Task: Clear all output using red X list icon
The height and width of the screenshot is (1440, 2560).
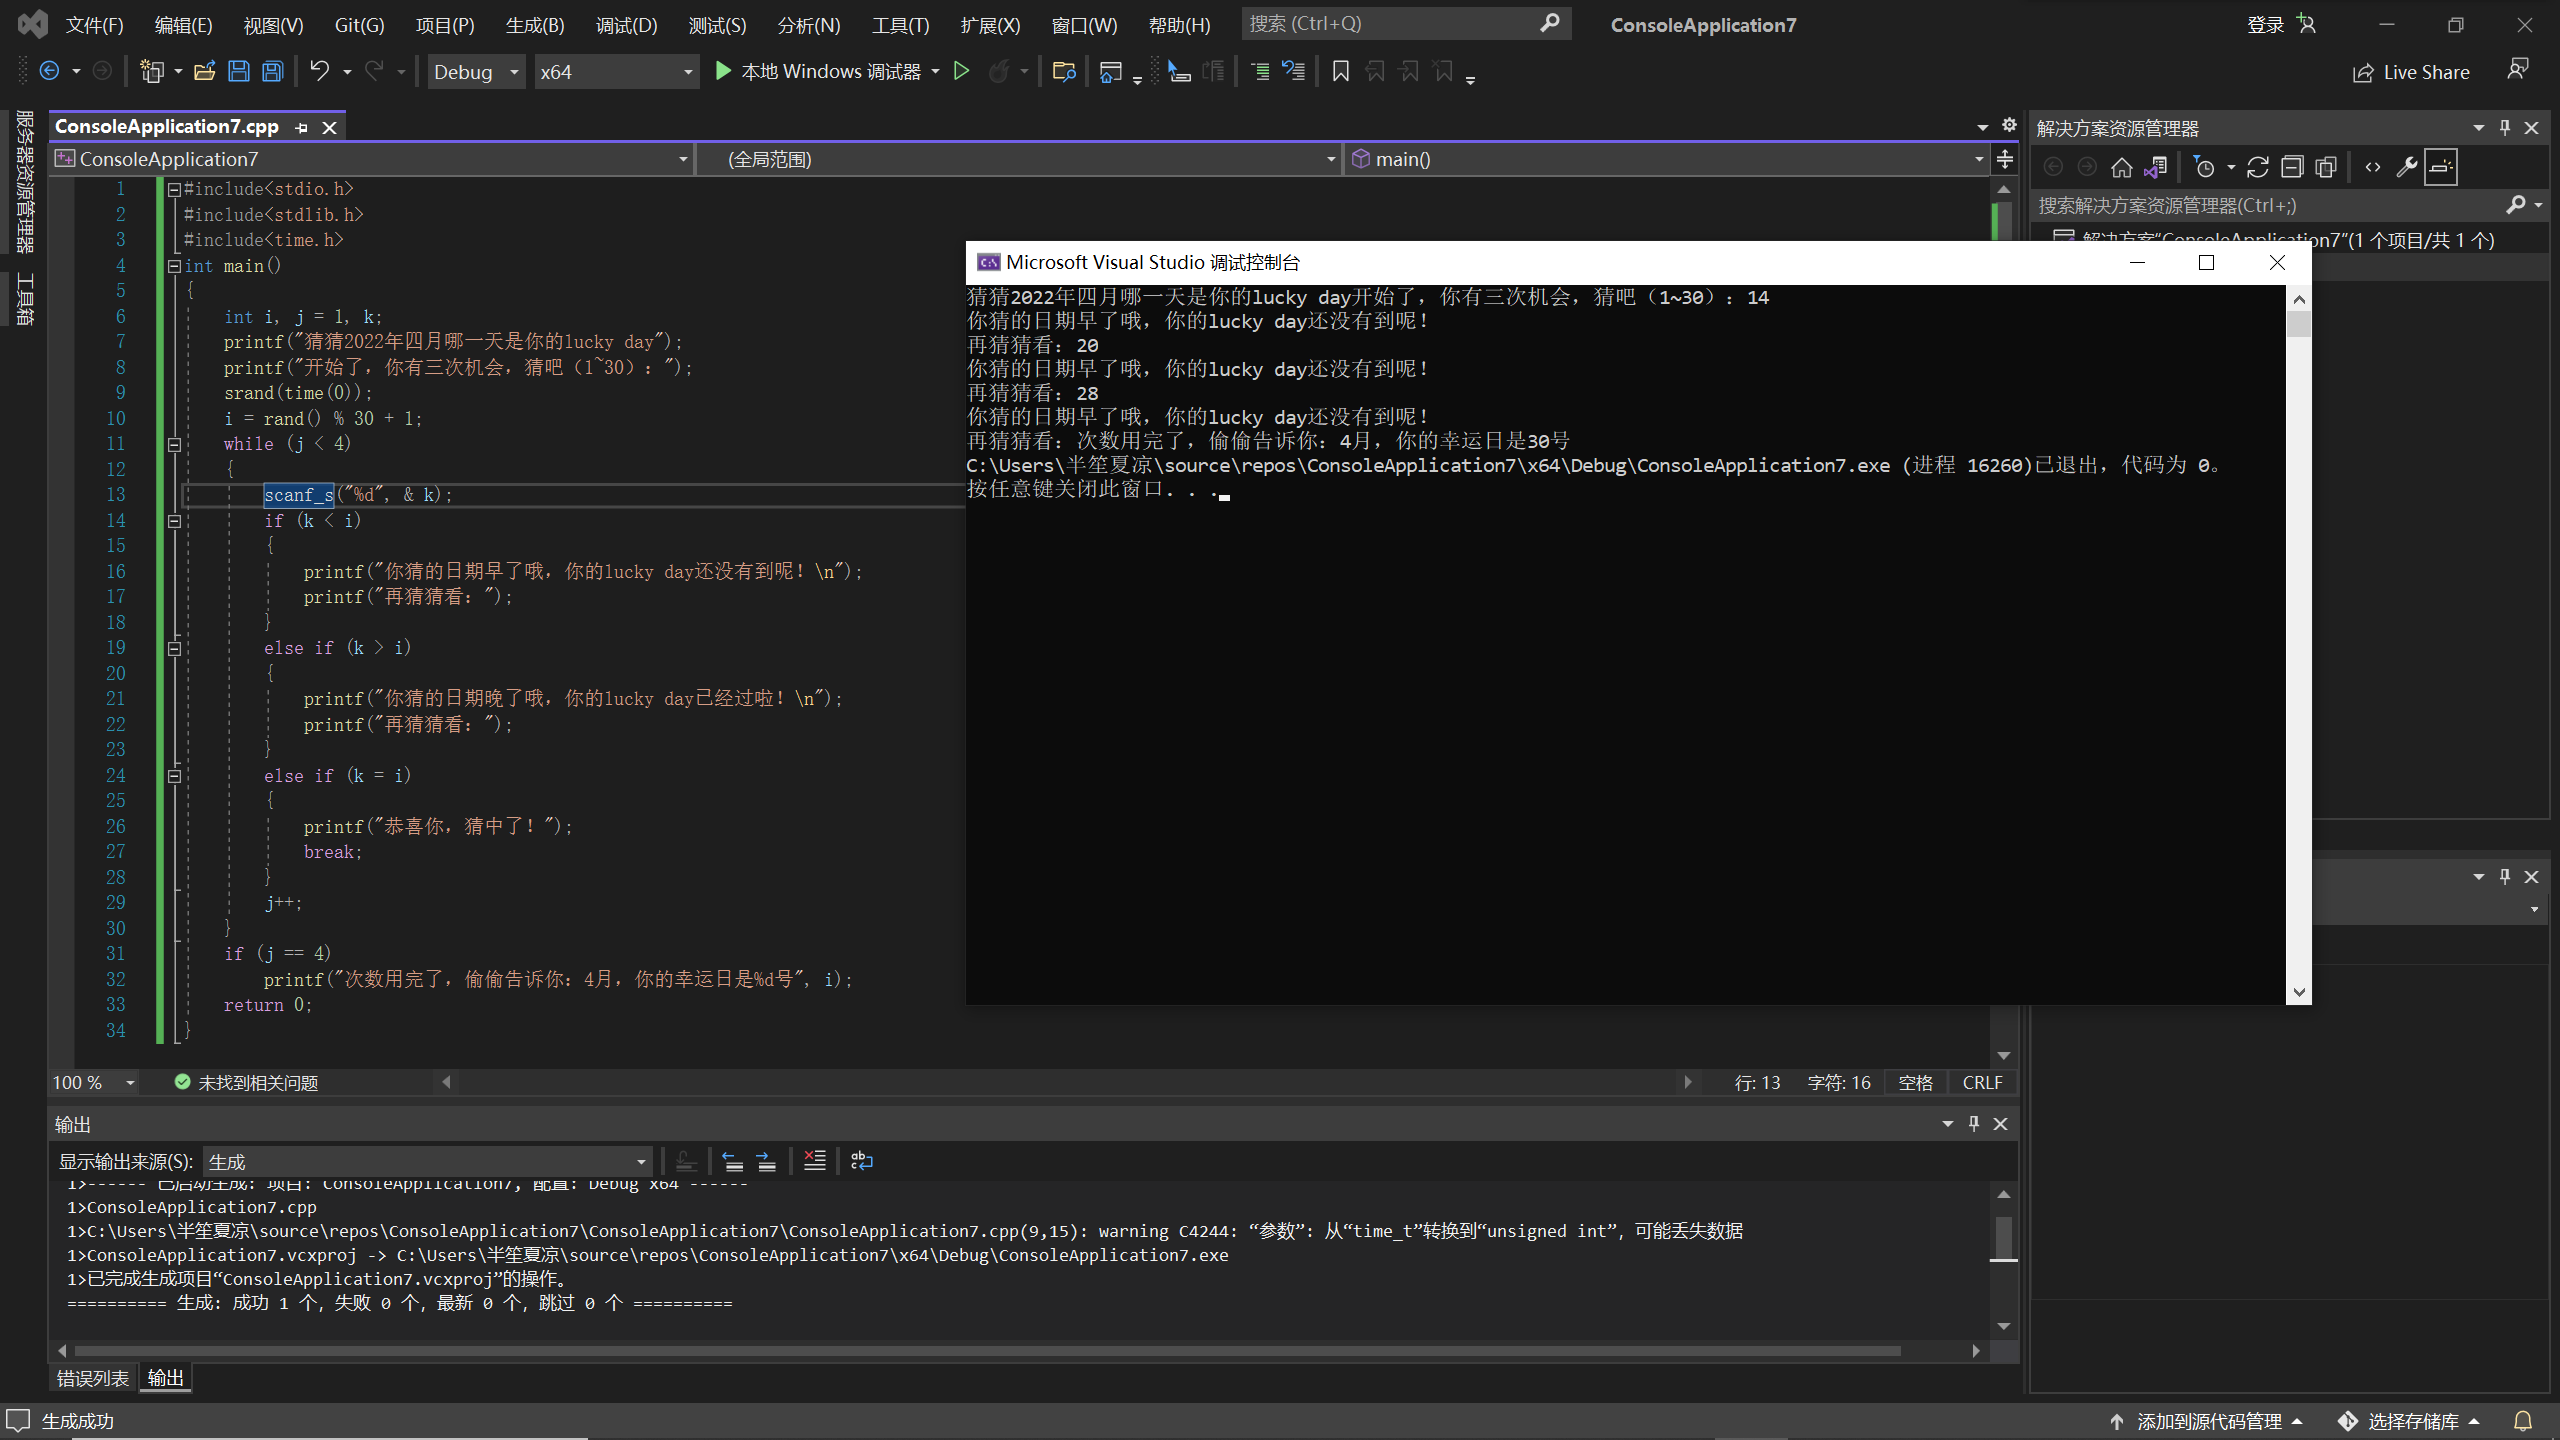Action: click(814, 1161)
